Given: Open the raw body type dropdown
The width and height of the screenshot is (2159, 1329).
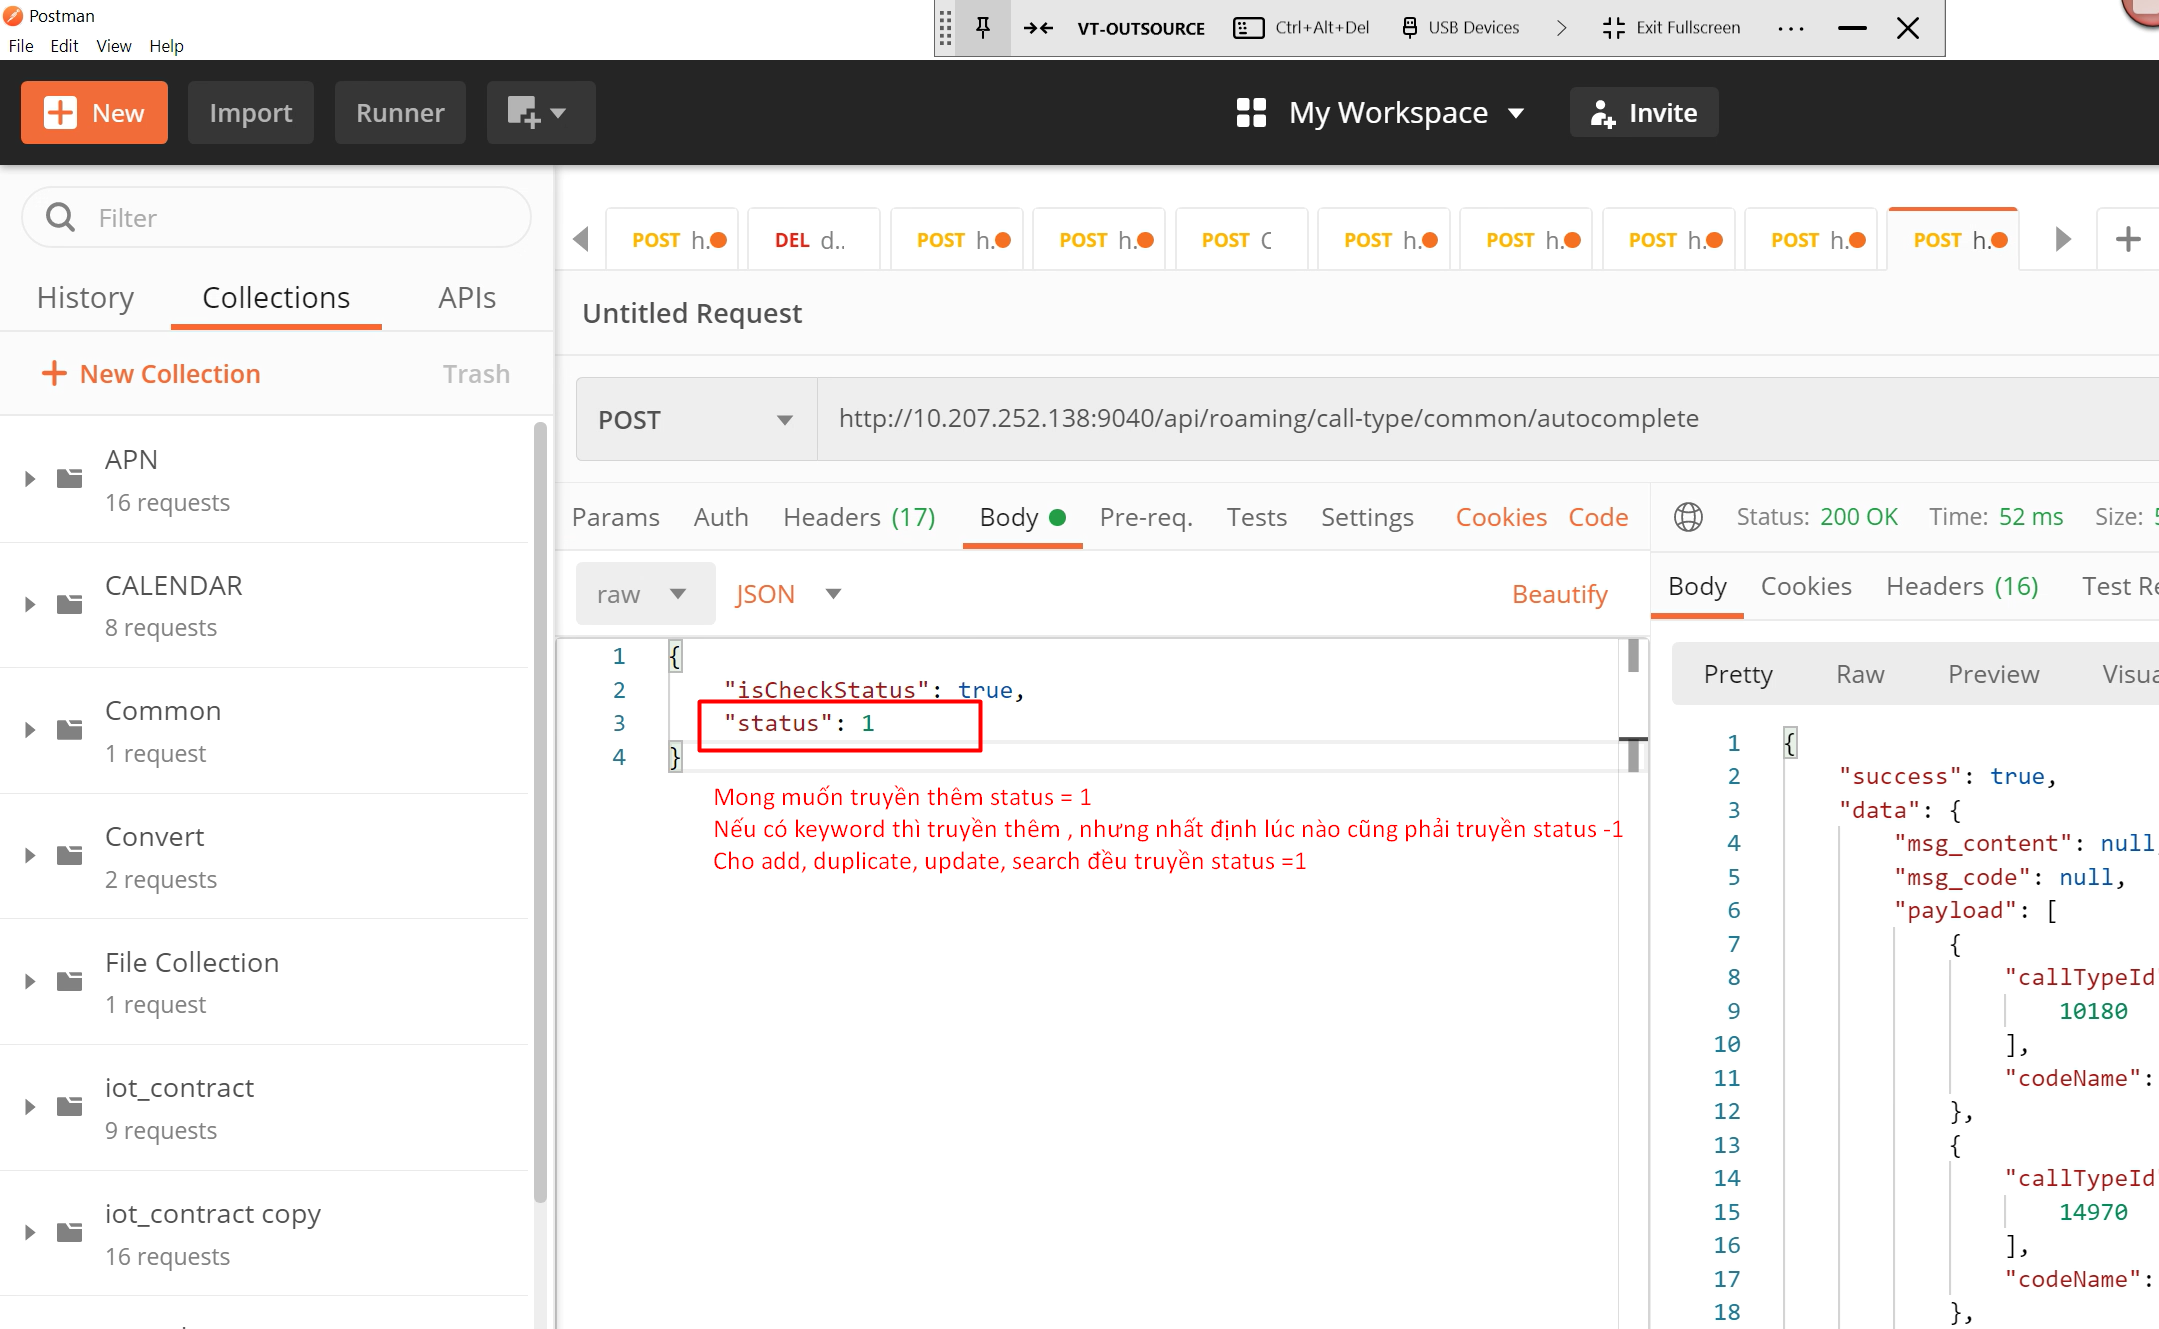Looking at the screenshot, I should point(644,594).
